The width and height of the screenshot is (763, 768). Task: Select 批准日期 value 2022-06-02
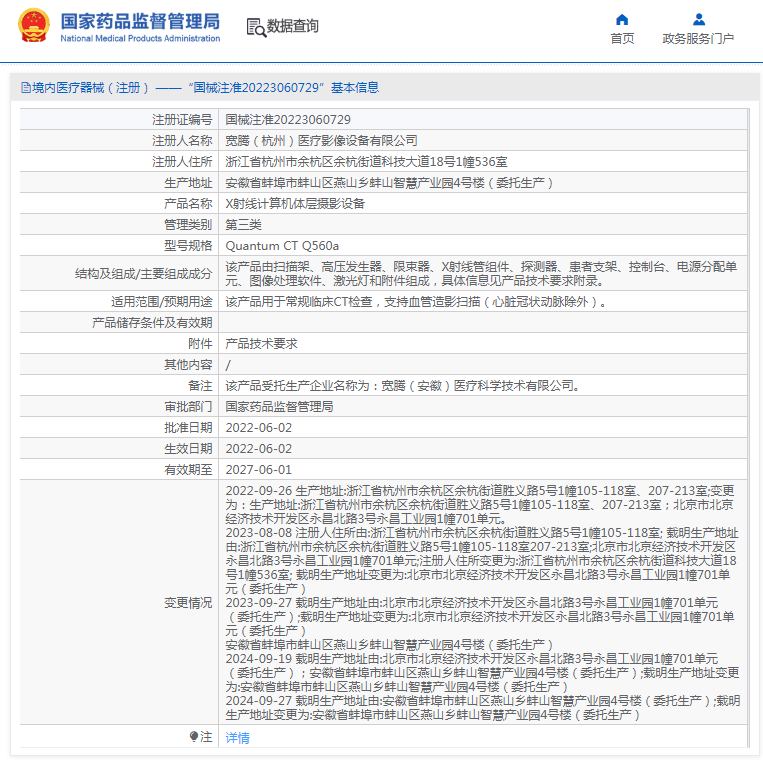point(259,428)
